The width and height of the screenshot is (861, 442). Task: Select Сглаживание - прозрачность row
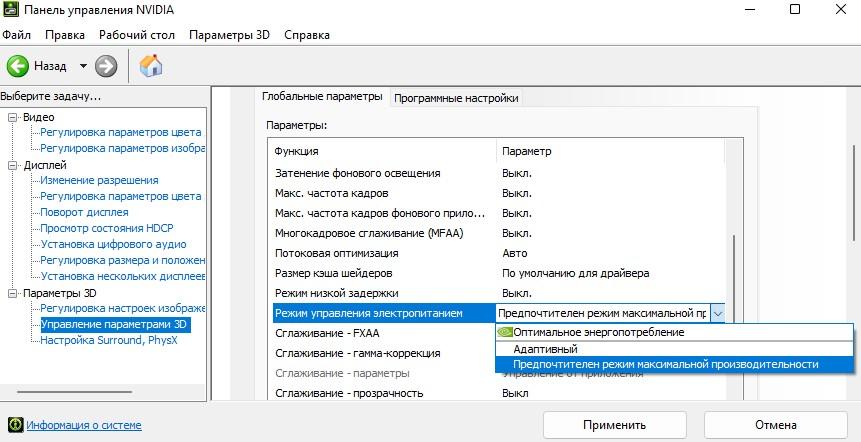[x=499, y=393]
